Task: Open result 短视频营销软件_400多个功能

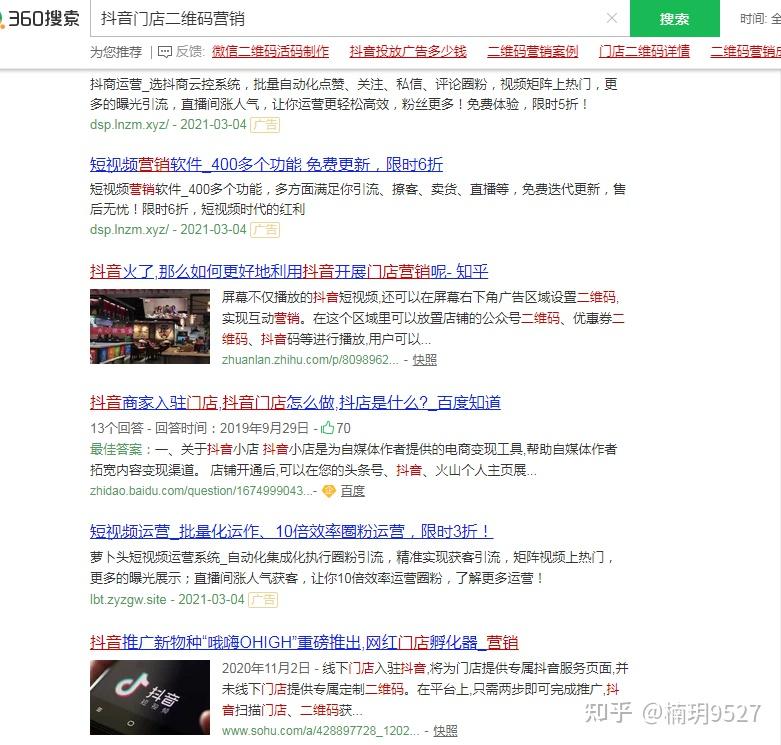Action: coord(266,164)
